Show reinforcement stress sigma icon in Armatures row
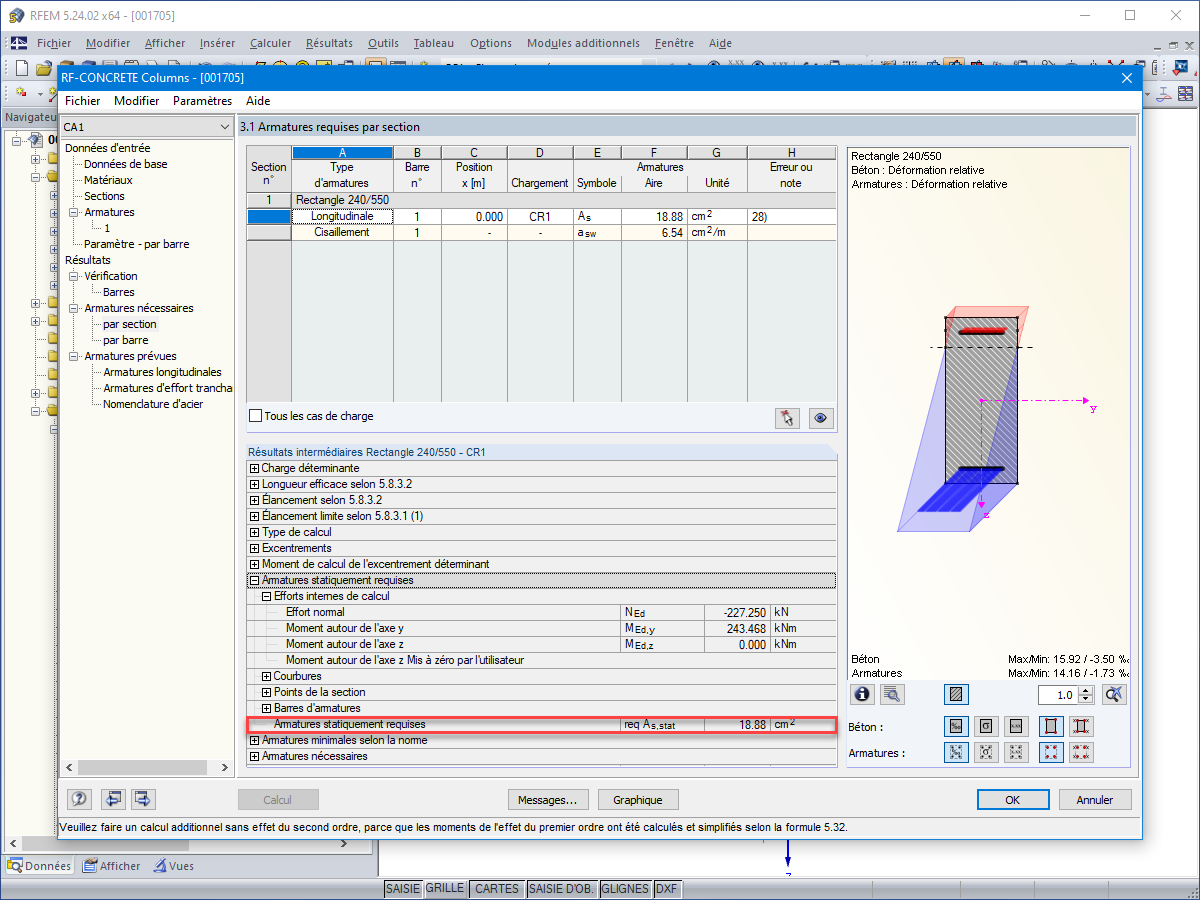The width and height of the screenshot is (1200, 900). click(987, 753)
